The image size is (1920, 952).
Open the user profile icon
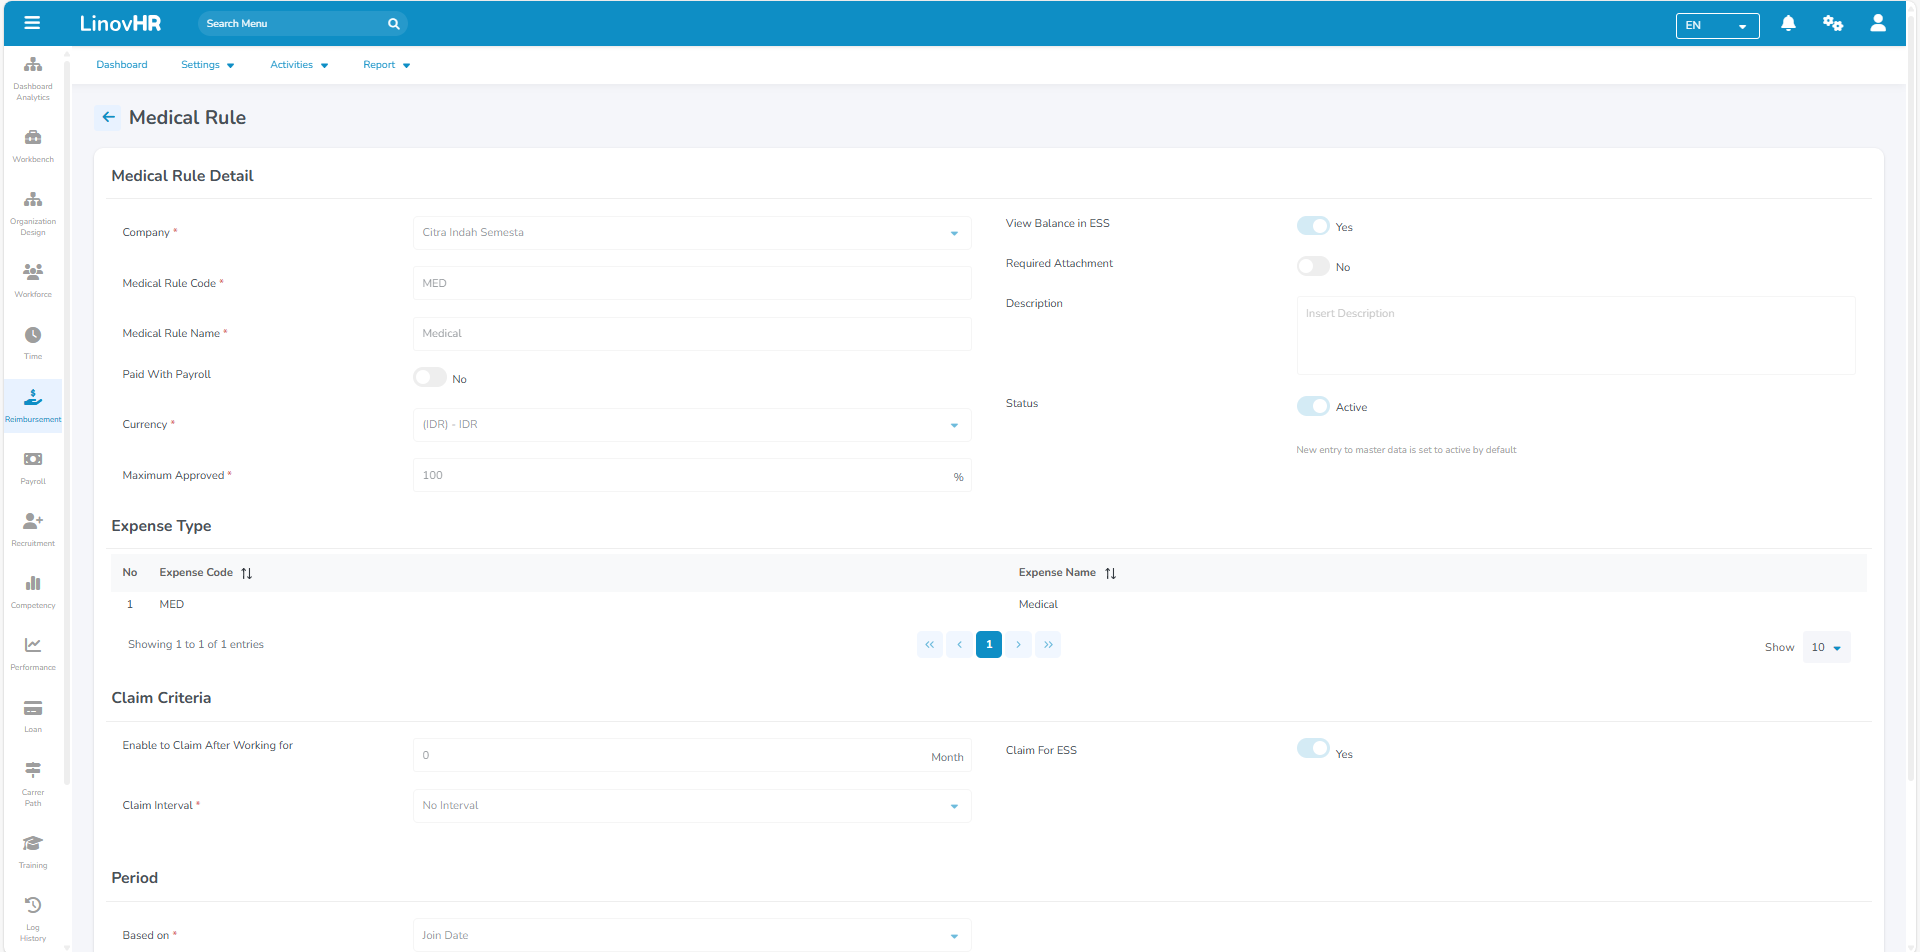click(x=1878, y=23)
